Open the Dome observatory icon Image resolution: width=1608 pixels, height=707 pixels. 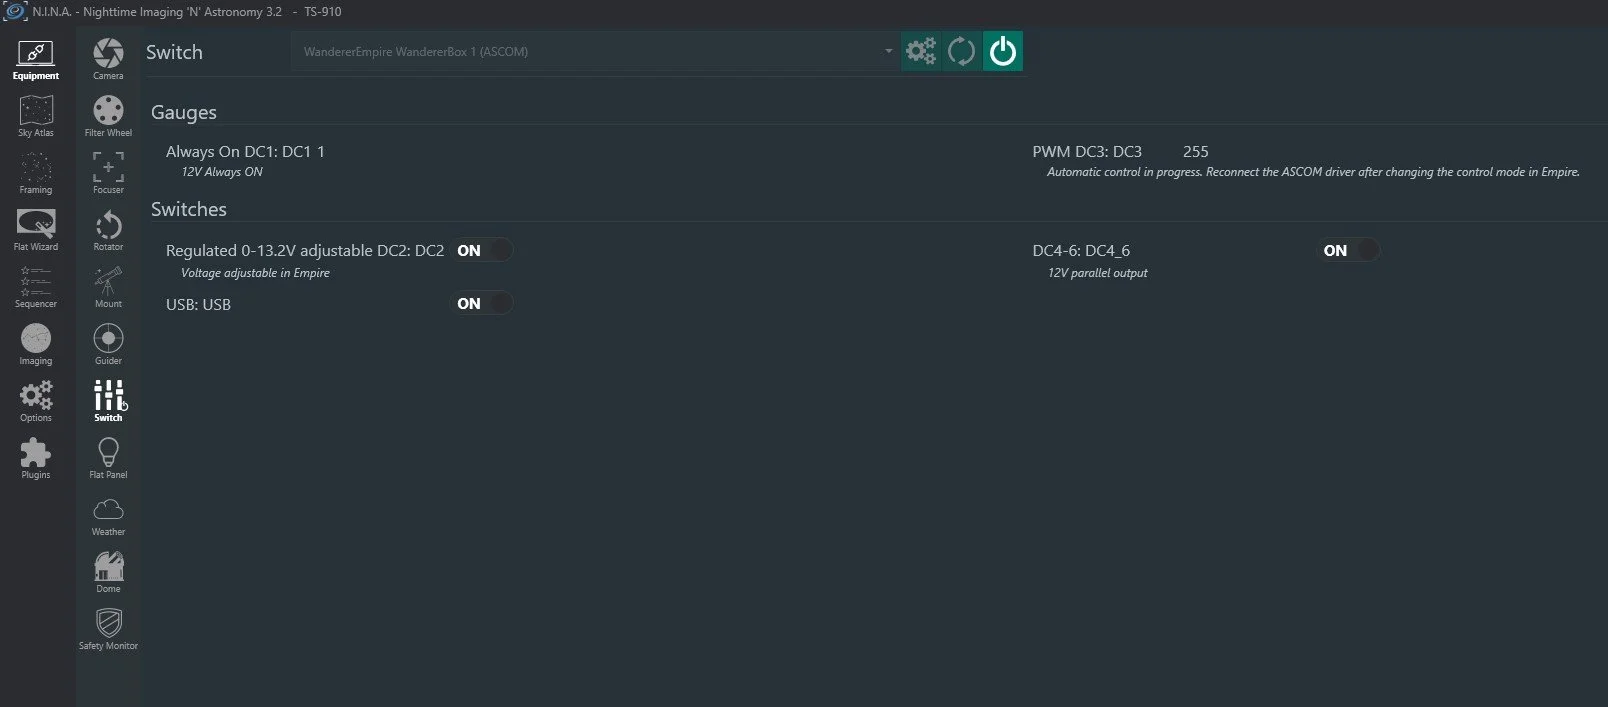[x=108, y=572]
